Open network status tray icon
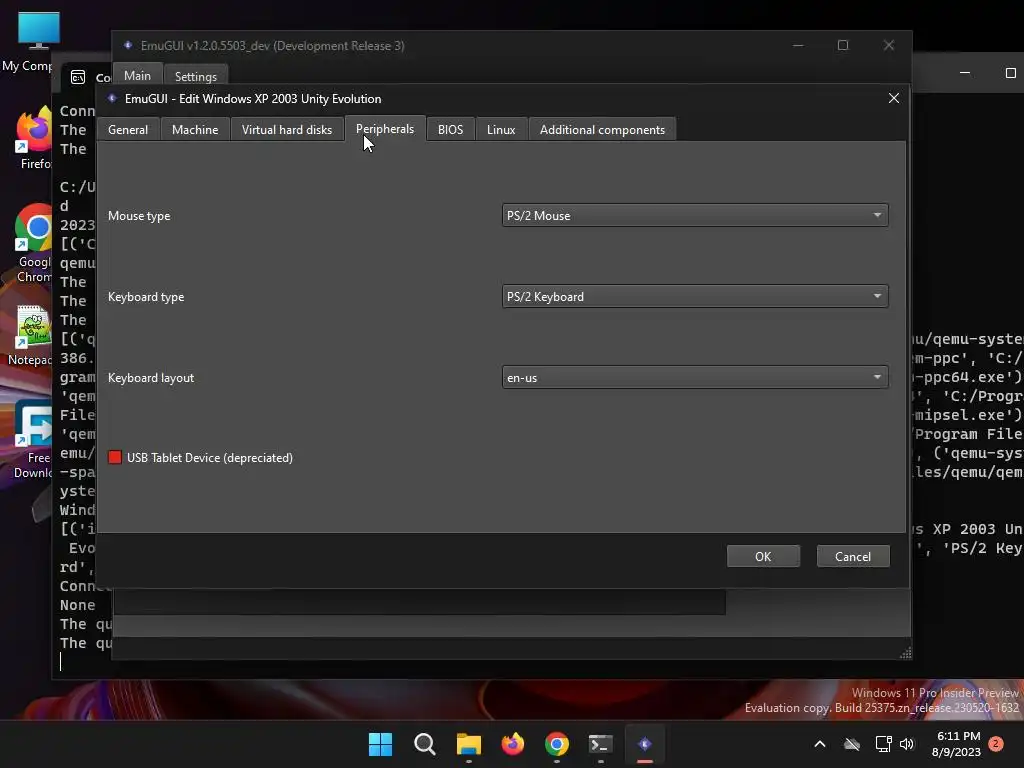Screen dimensions: 1024x768 pos(883,744)
